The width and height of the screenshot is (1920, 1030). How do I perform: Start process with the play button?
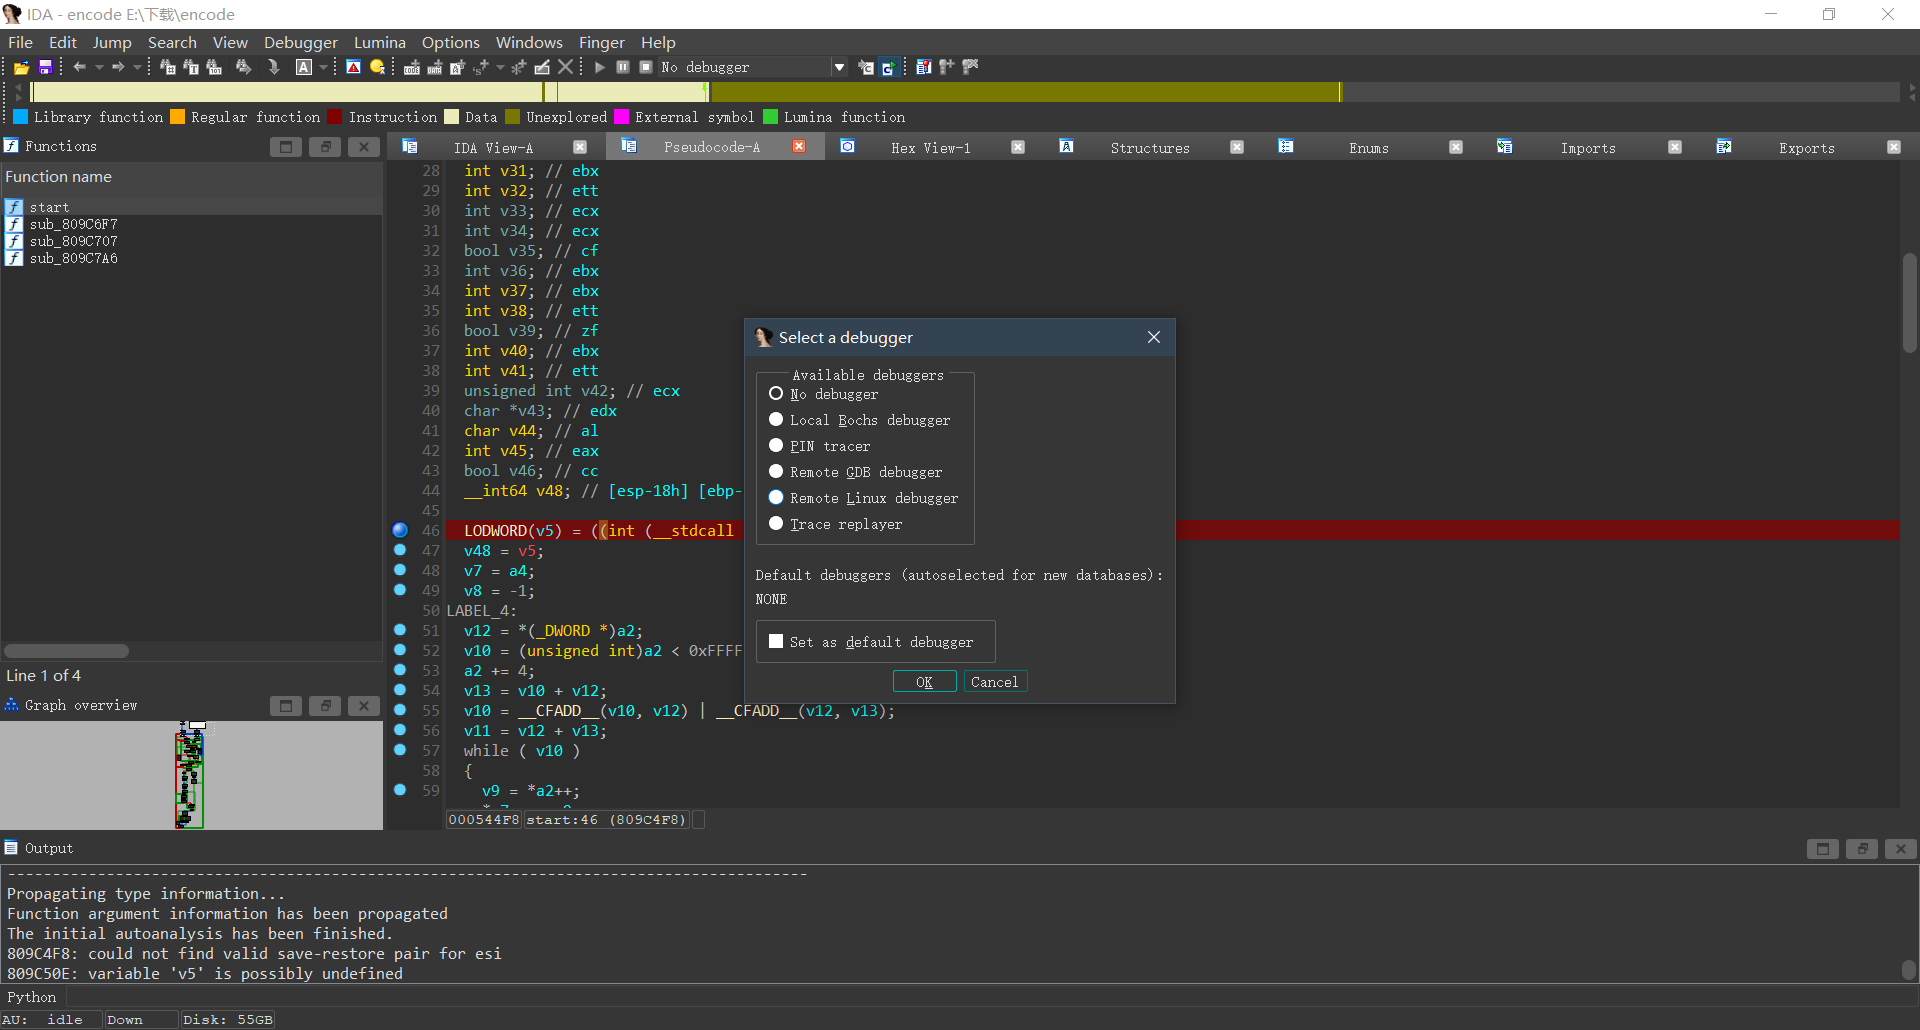pyautogui.click(x=600, y=67)
